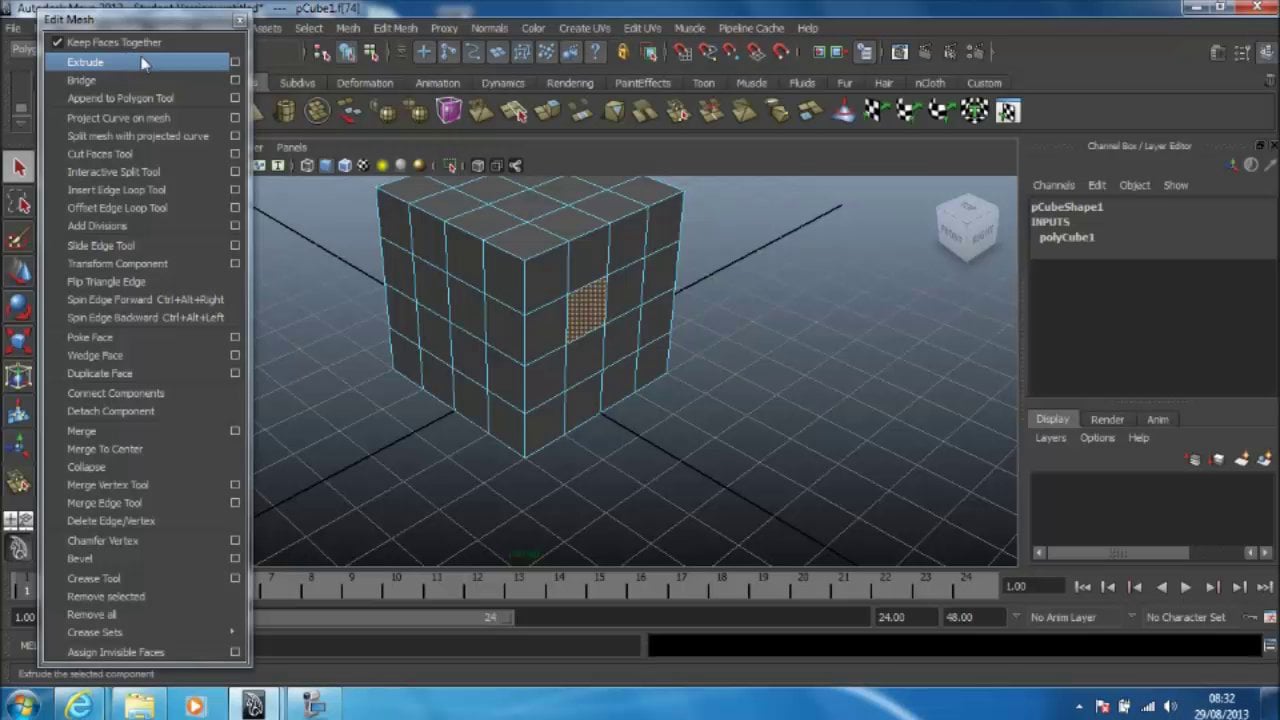This screenshot has height=720, width=1280.
Task: Switch to the Rendering shelf tab
Action: point(569,83)
